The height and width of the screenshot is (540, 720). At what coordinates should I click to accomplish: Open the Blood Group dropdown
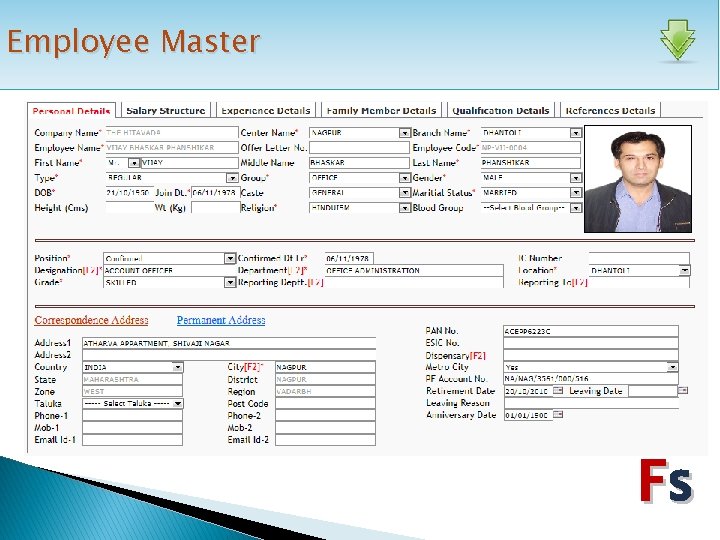tap(575, 208)
